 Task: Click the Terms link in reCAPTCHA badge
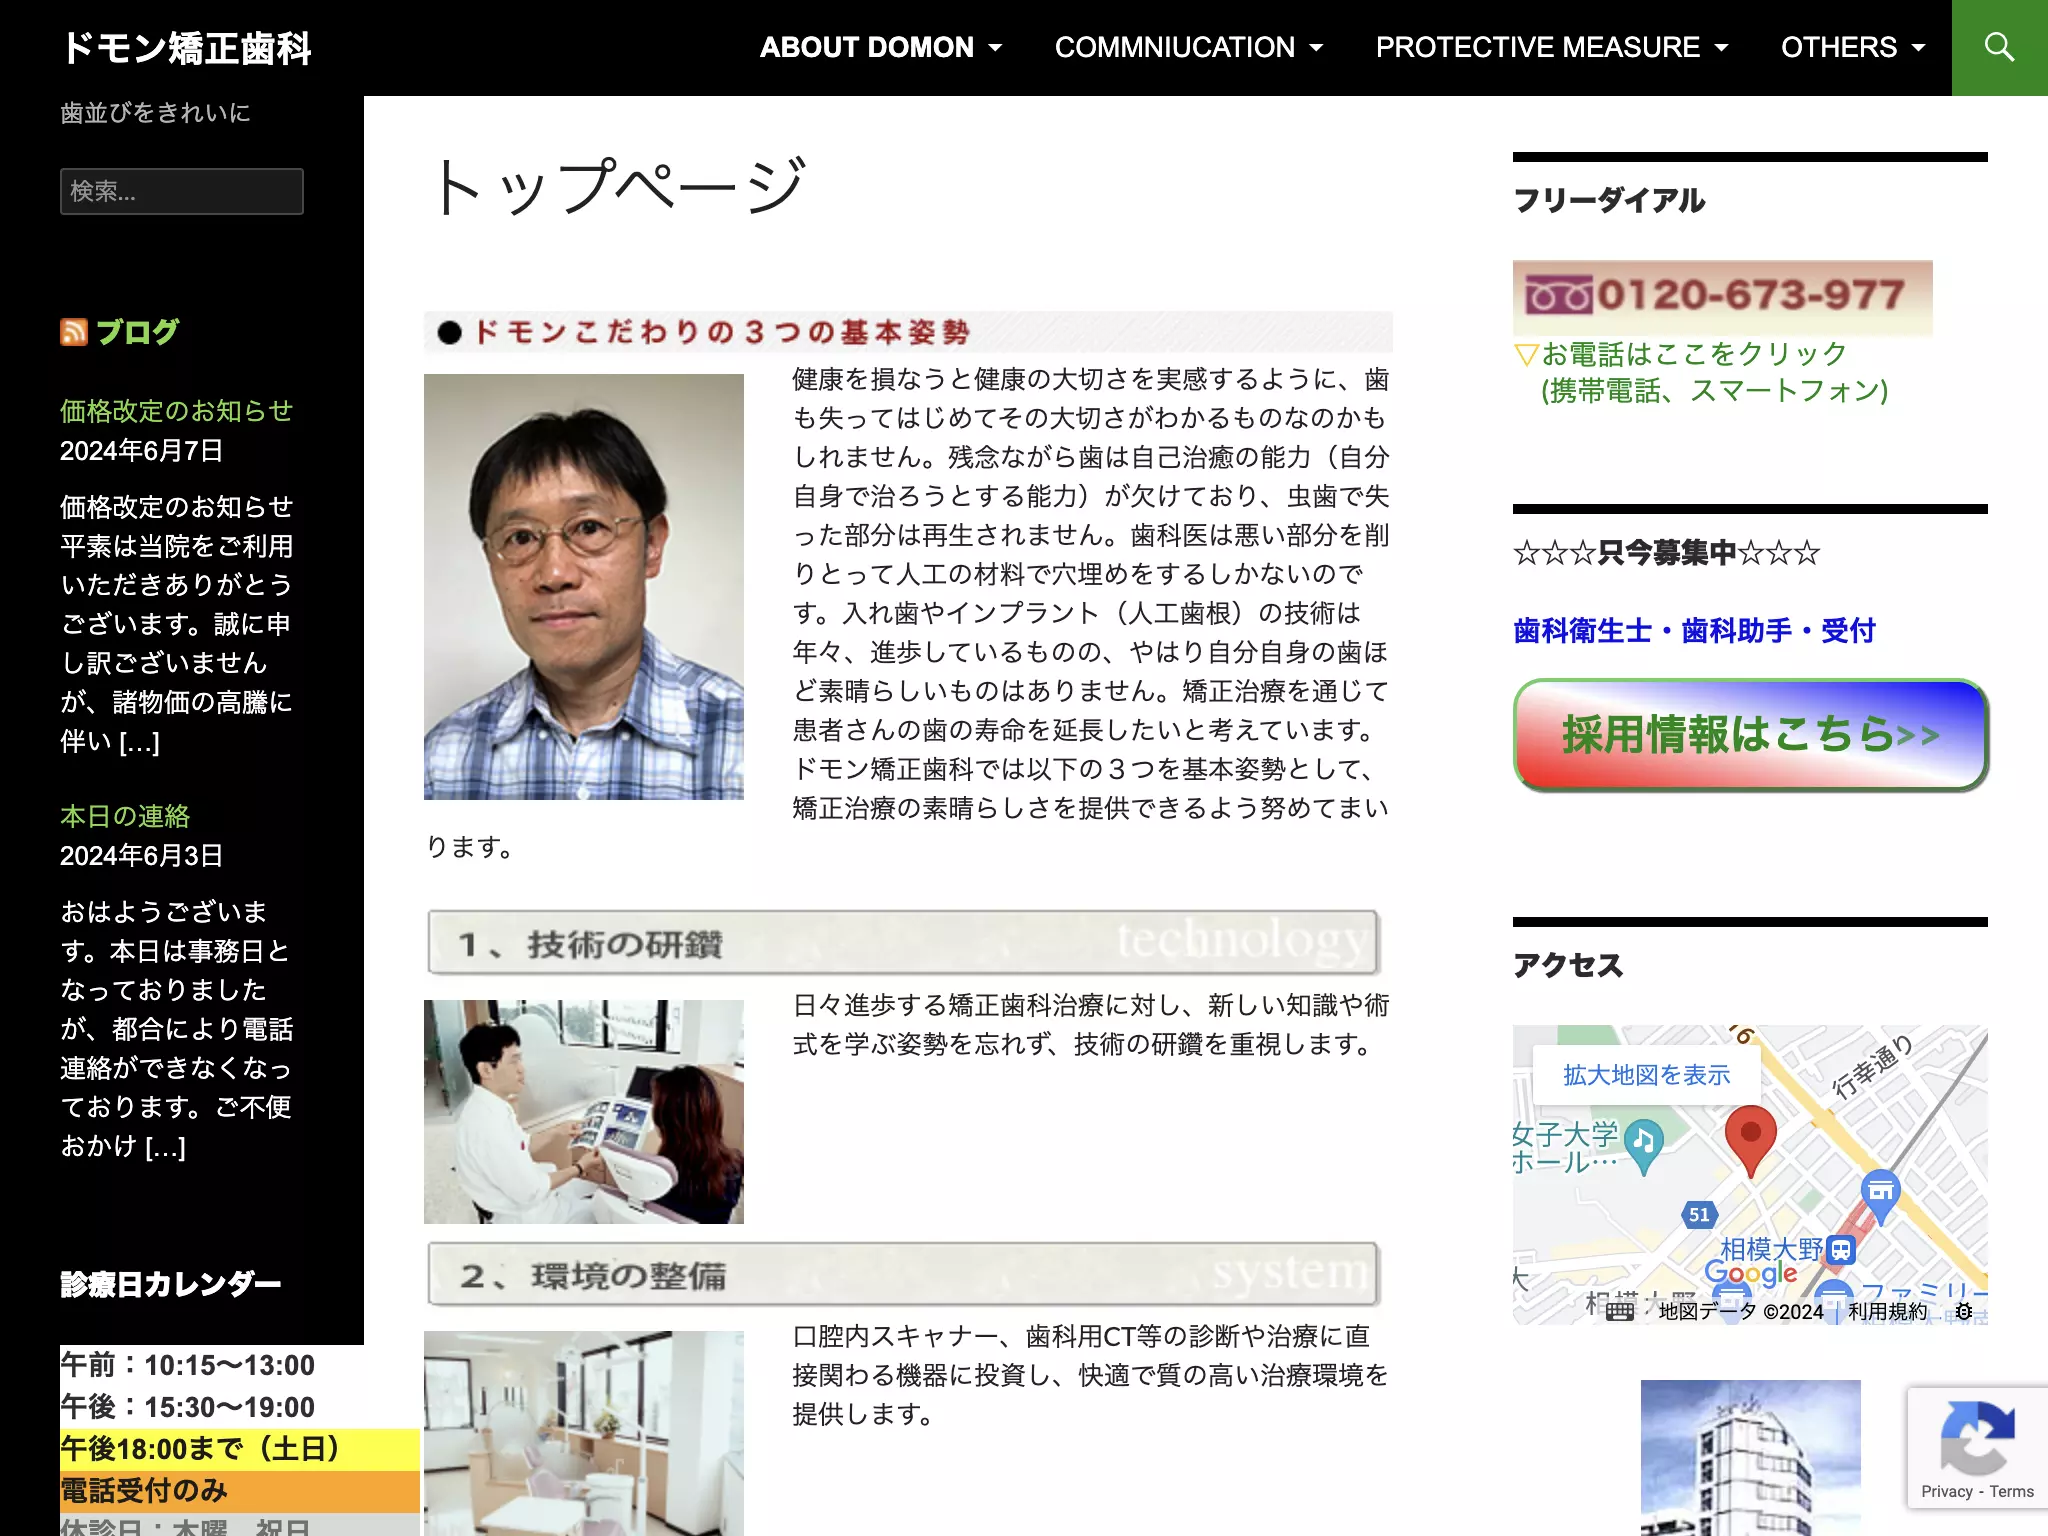(2011, 1492)
